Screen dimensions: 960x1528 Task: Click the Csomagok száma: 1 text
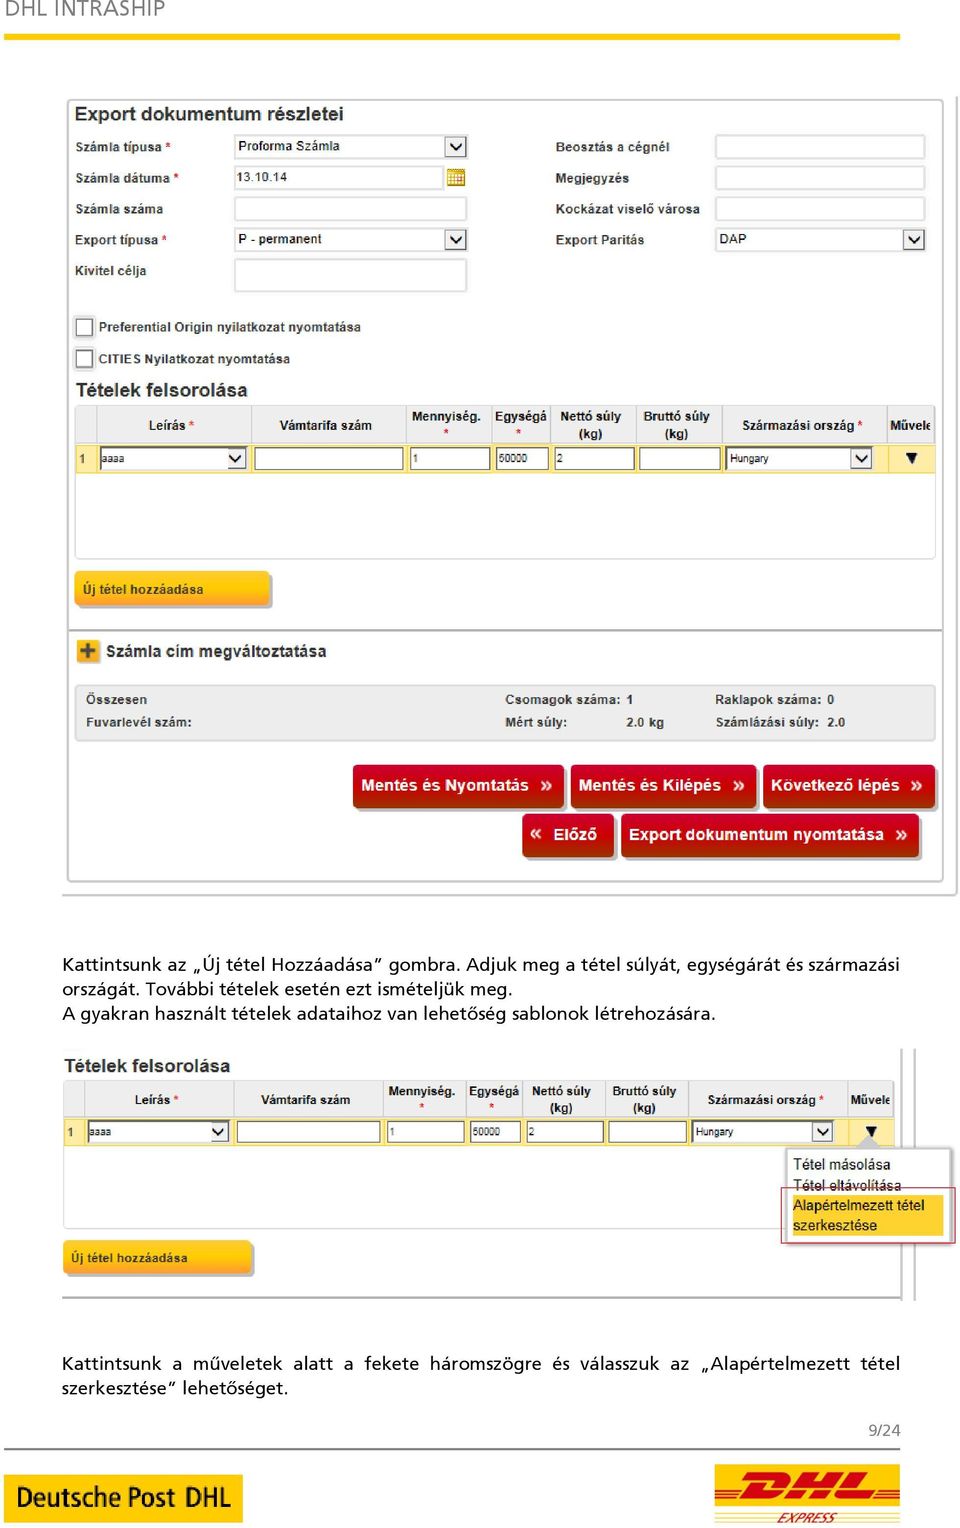point(569,700)
